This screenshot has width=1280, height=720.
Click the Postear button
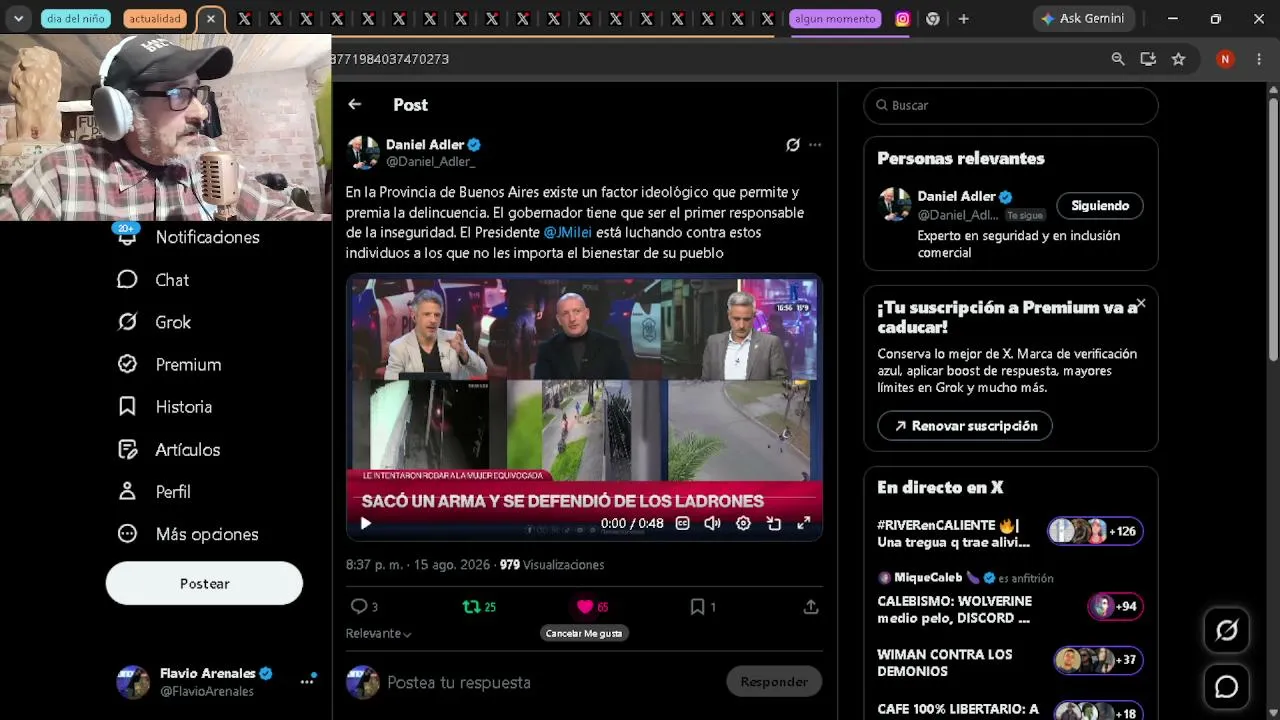[204, 583]
